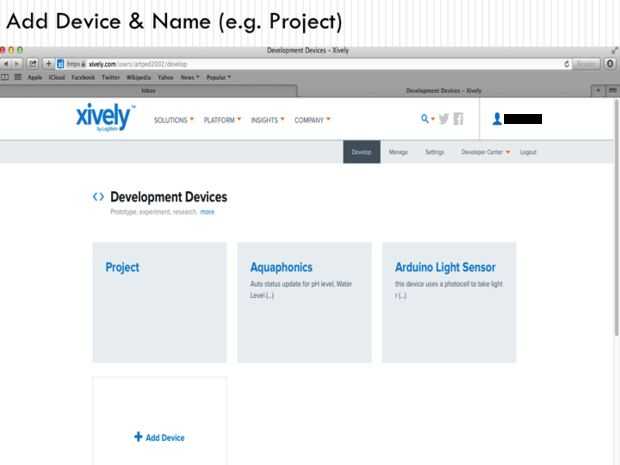Open the PLATFORM dropdown menu
620x465 pixels.
[x=222, y=120]
